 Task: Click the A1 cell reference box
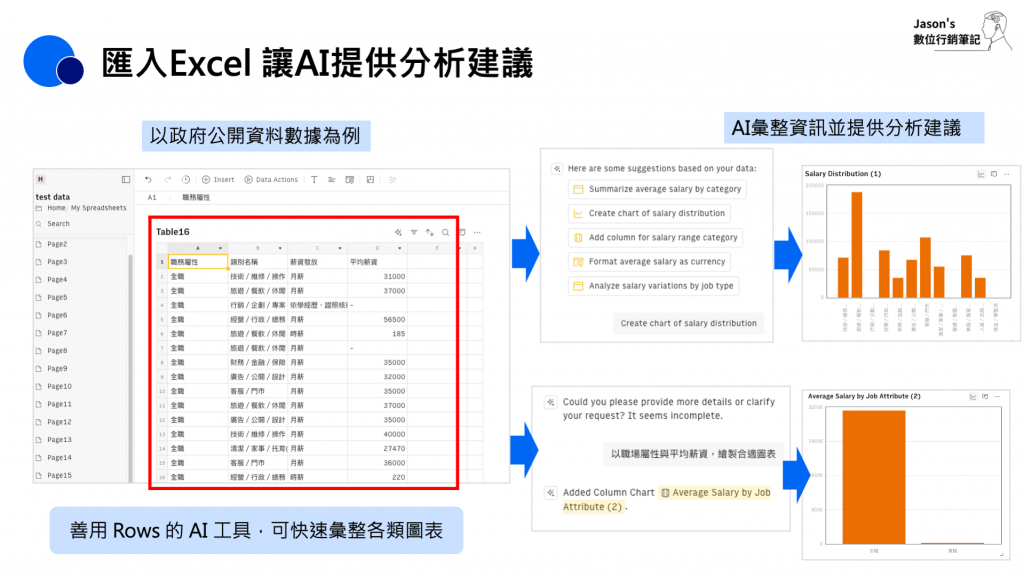(x=152, y=197)
